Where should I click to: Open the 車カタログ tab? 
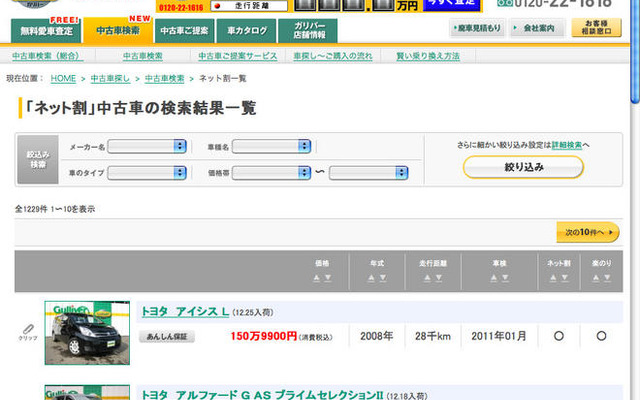click(247, 31)
